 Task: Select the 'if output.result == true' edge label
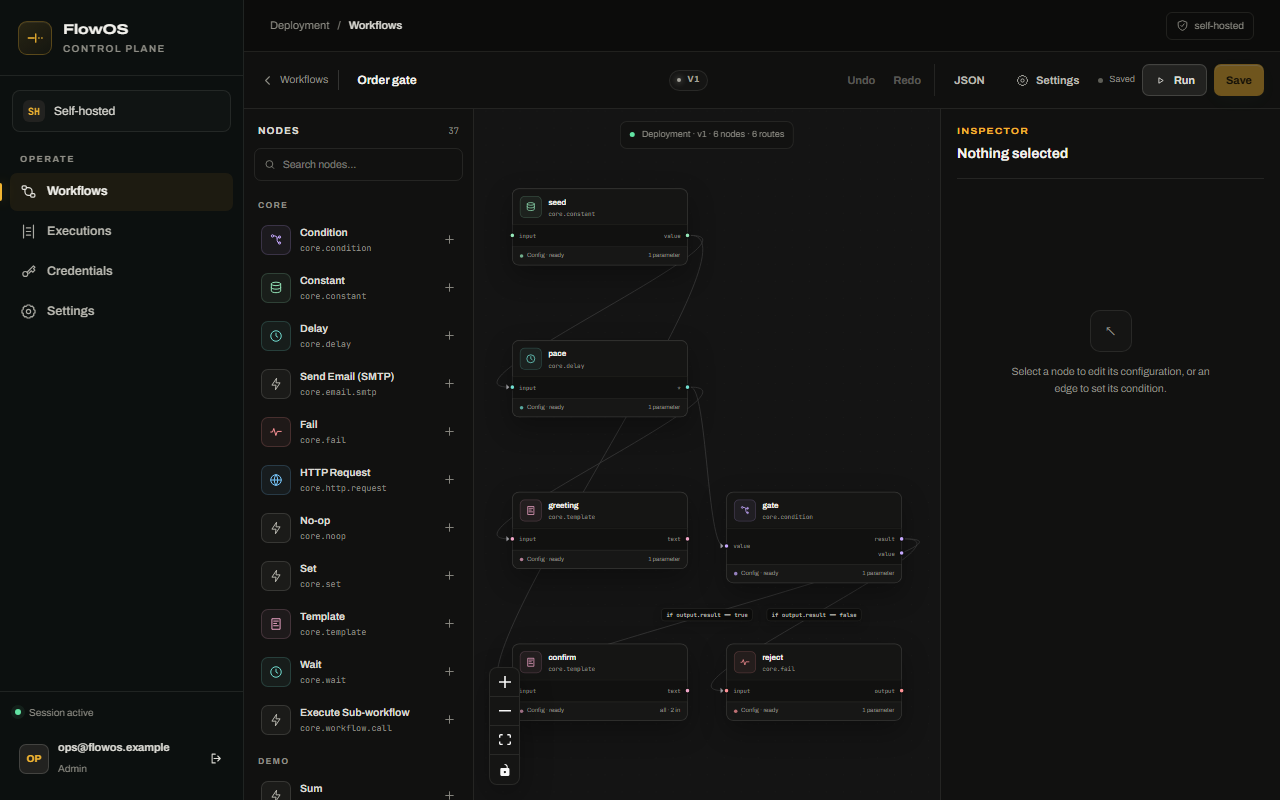point(707,615)
